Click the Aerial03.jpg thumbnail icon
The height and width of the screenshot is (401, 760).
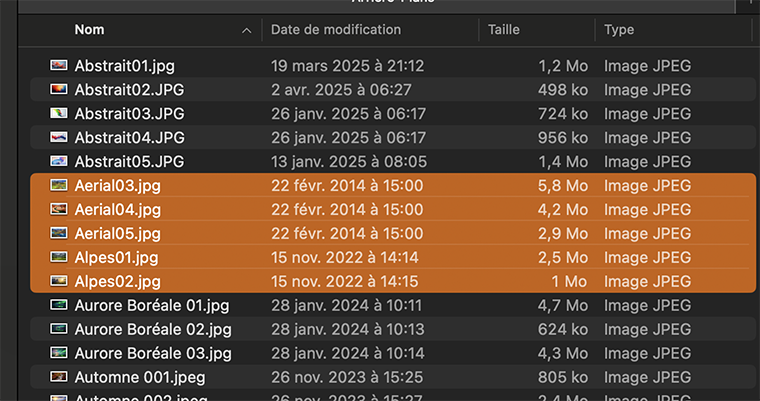[59, 186]
